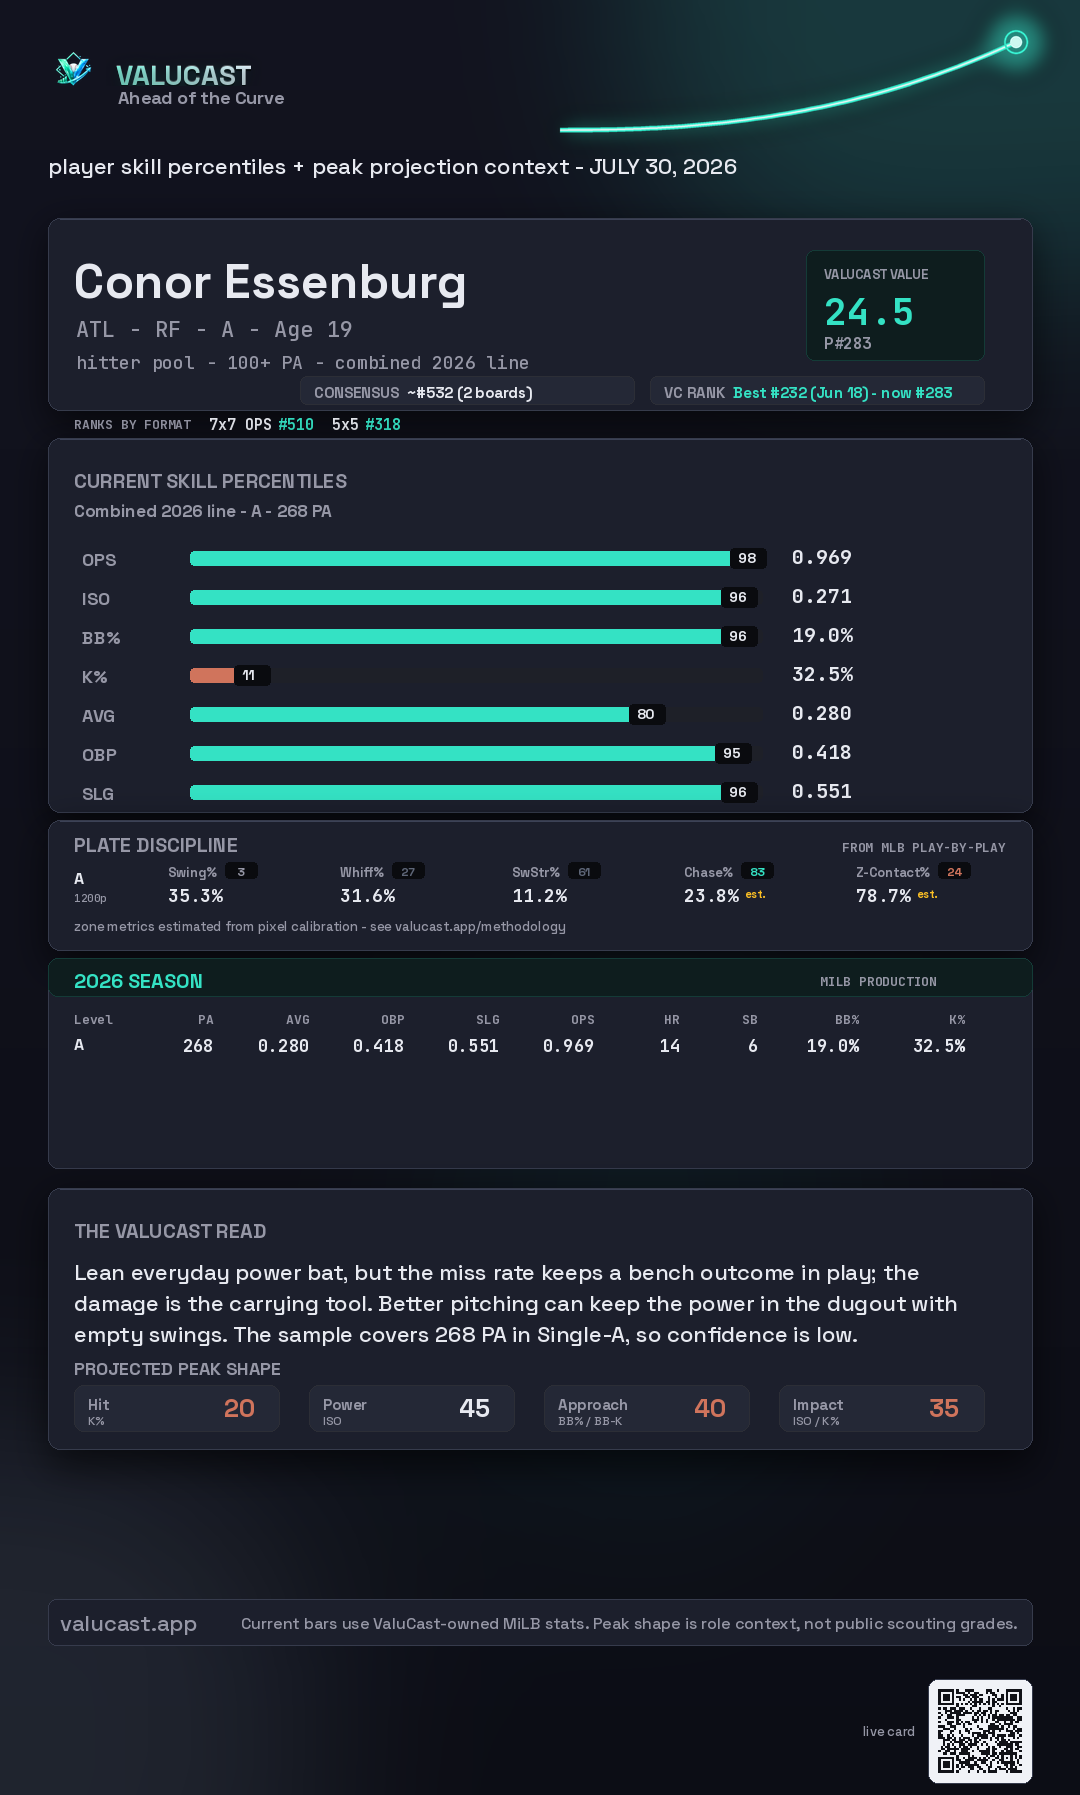Select the ValuCast Value 24.5 box
This screenshot has width=1080, height=1795.
click(895, 305)
